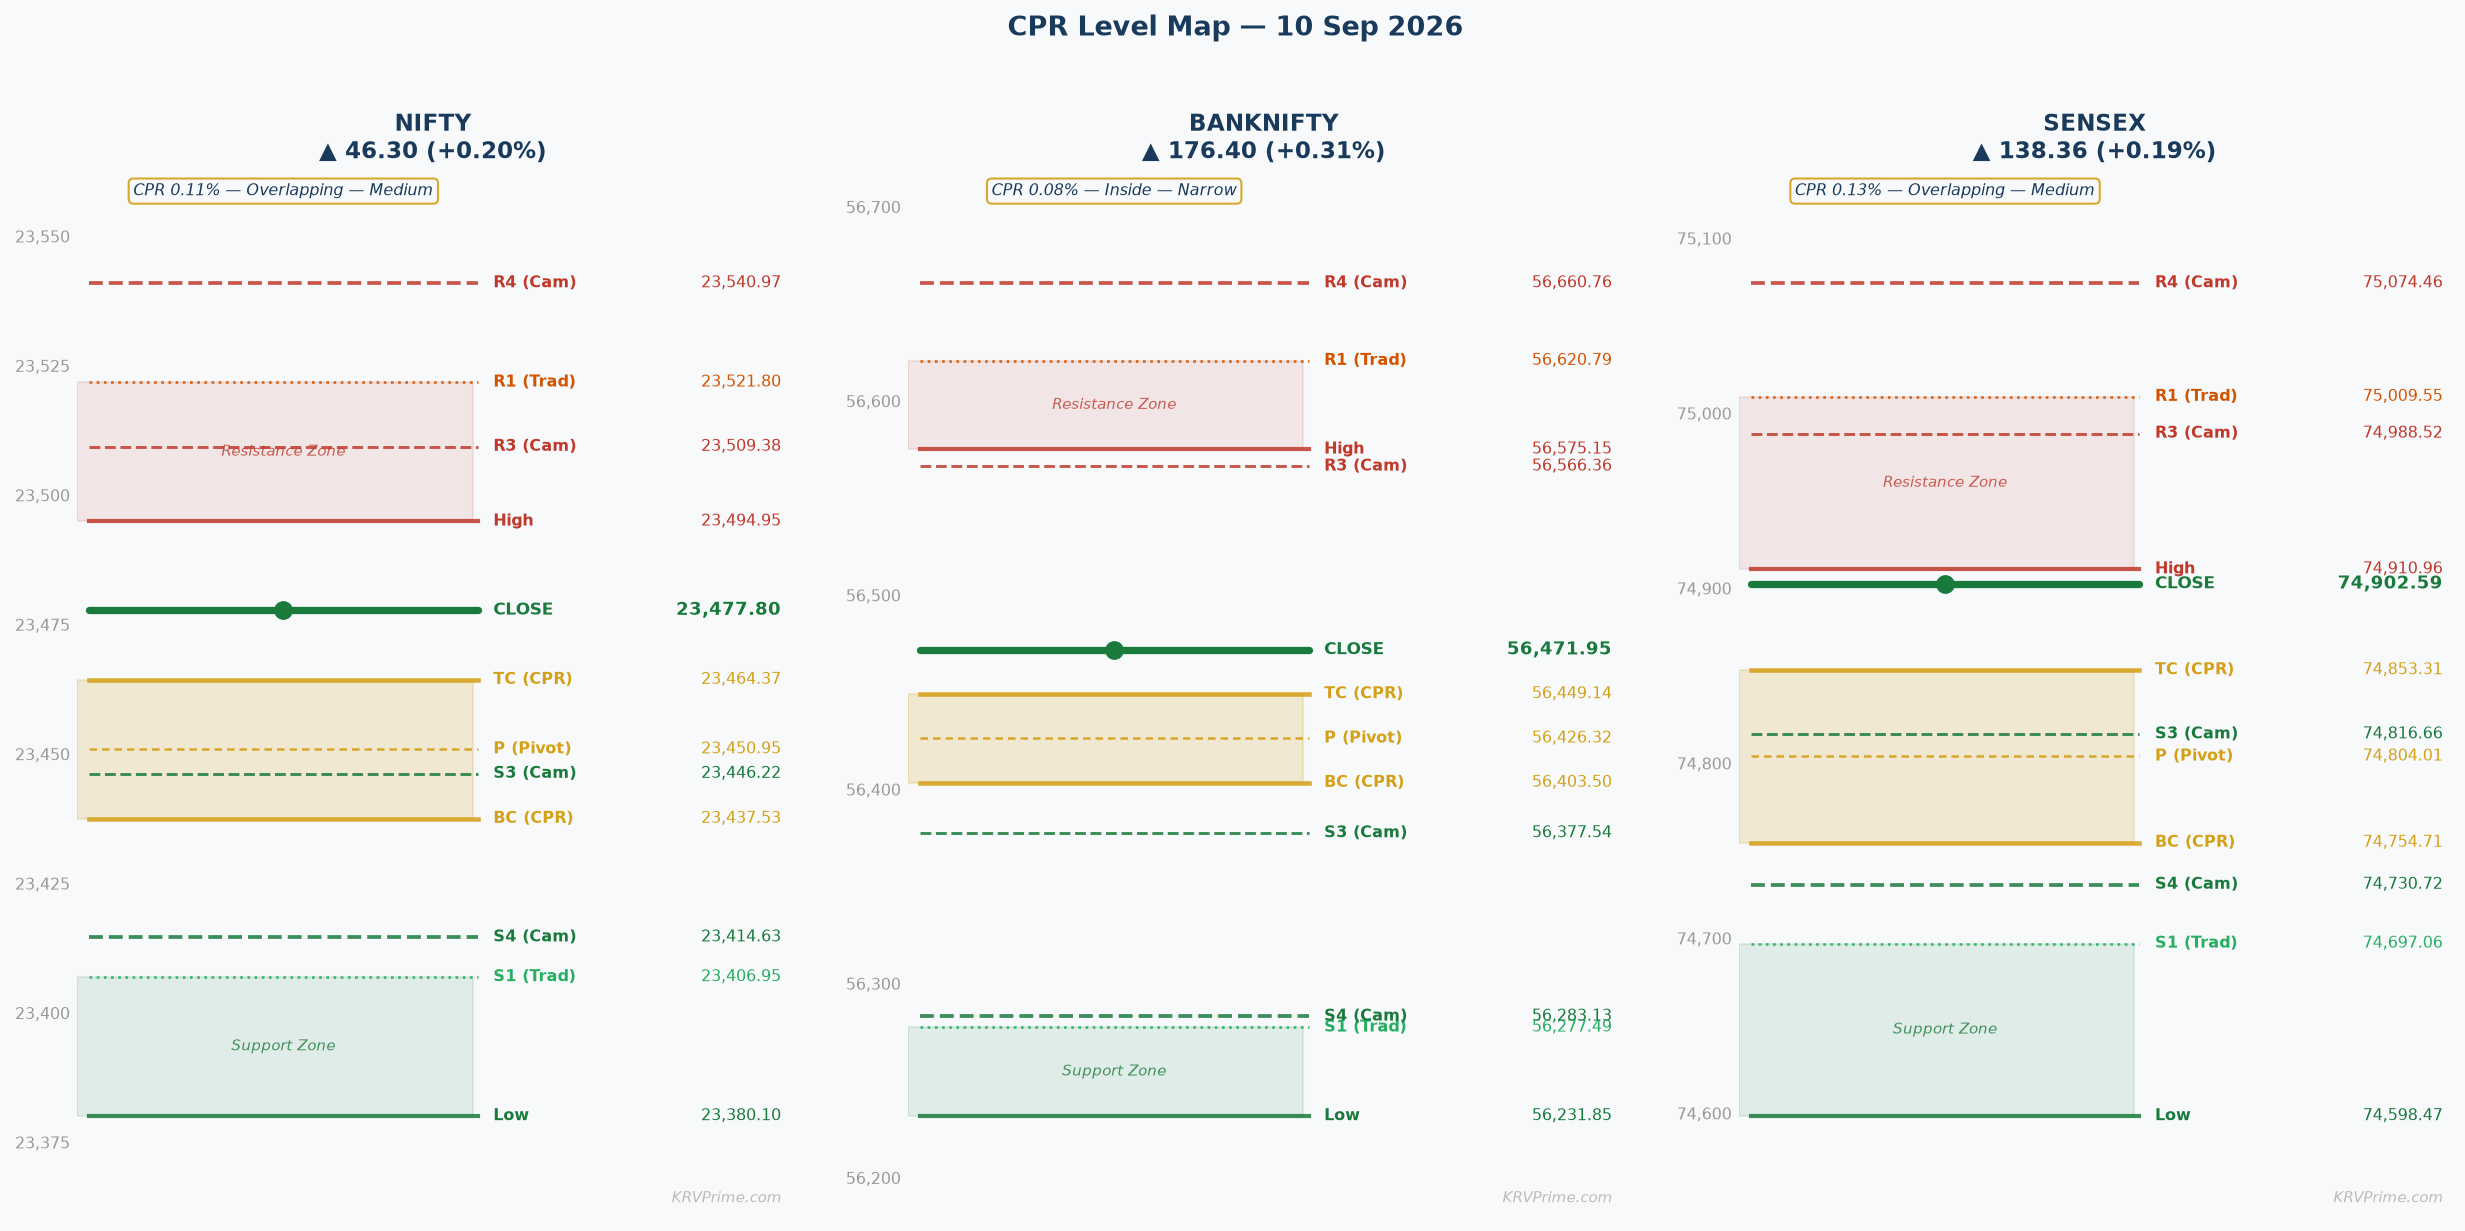Click NIFTY R4 (Cam) label
This screenshot has width=2465, height=1231.
[535, 283]
